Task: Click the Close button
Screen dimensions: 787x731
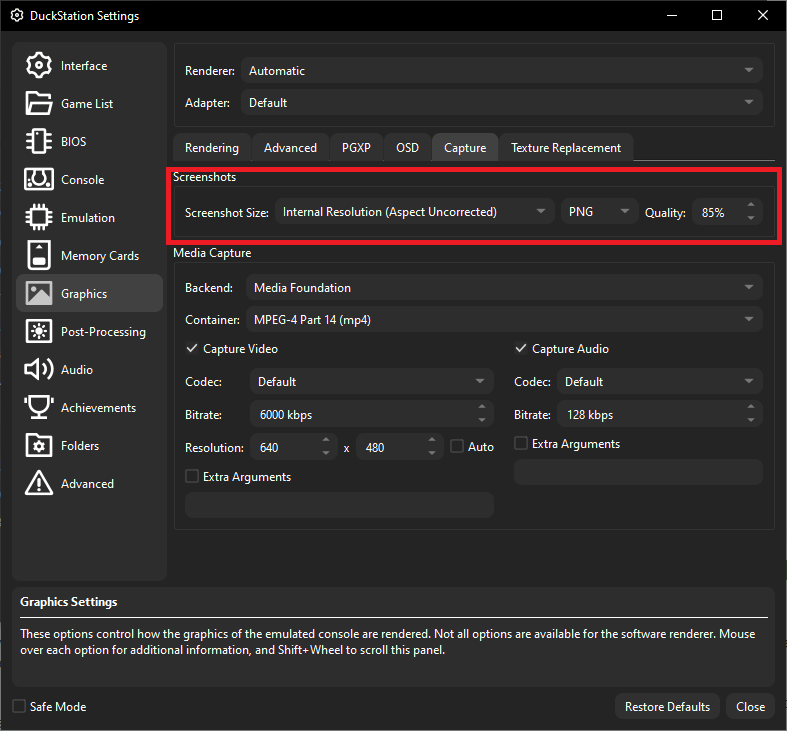Action: click(x=750, y=706)
